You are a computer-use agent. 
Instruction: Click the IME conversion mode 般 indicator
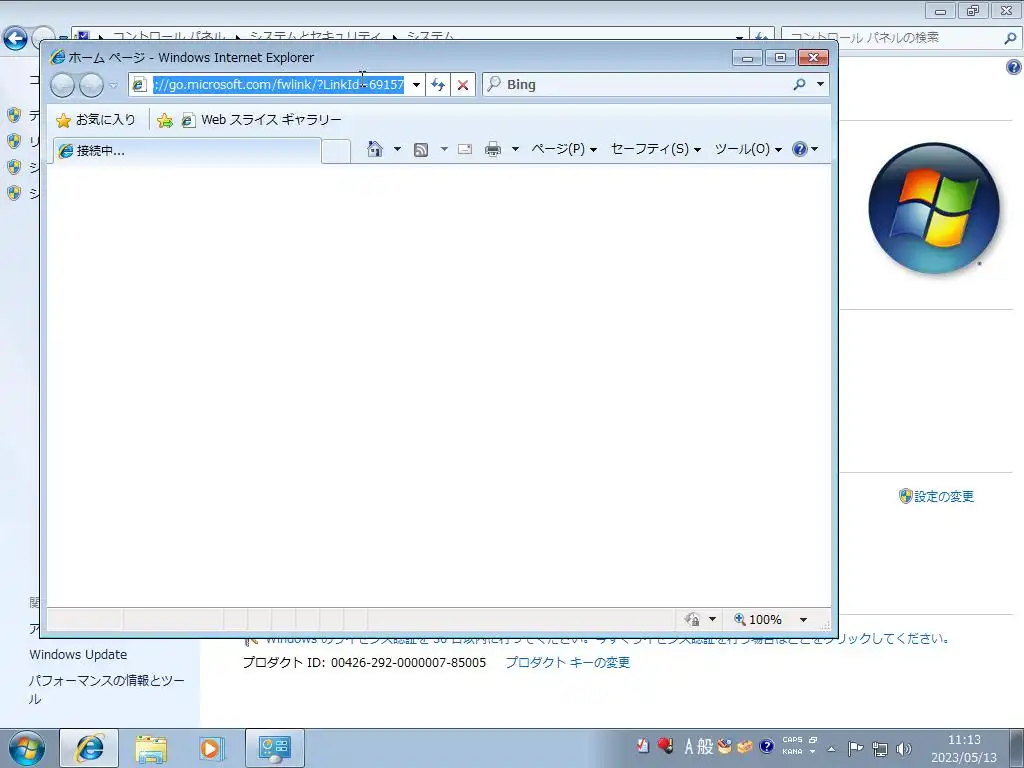coord(705,746)
